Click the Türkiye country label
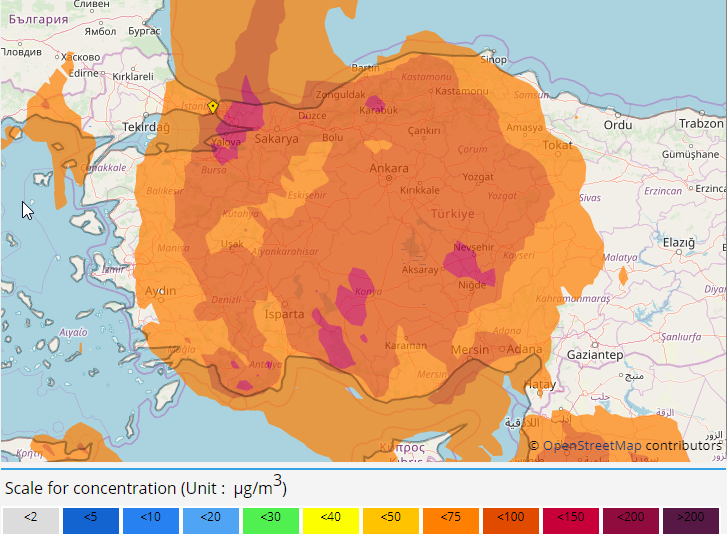 (453, 214)
